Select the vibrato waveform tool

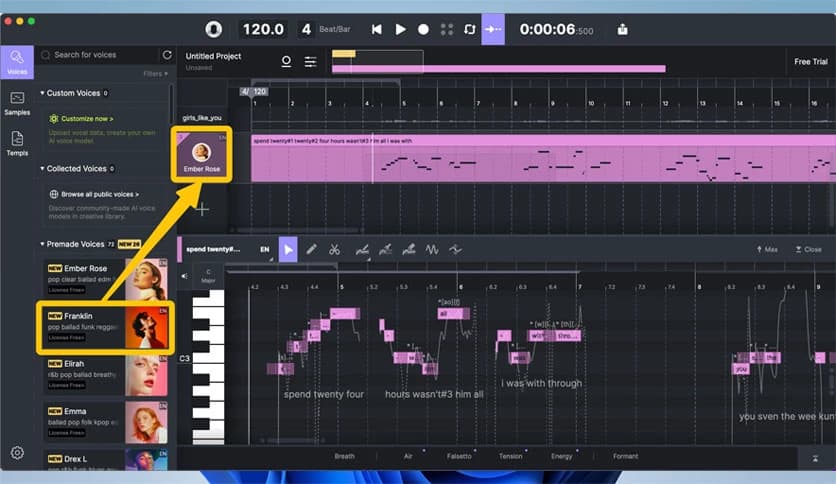pyautogui.click(x=432, y=249)
